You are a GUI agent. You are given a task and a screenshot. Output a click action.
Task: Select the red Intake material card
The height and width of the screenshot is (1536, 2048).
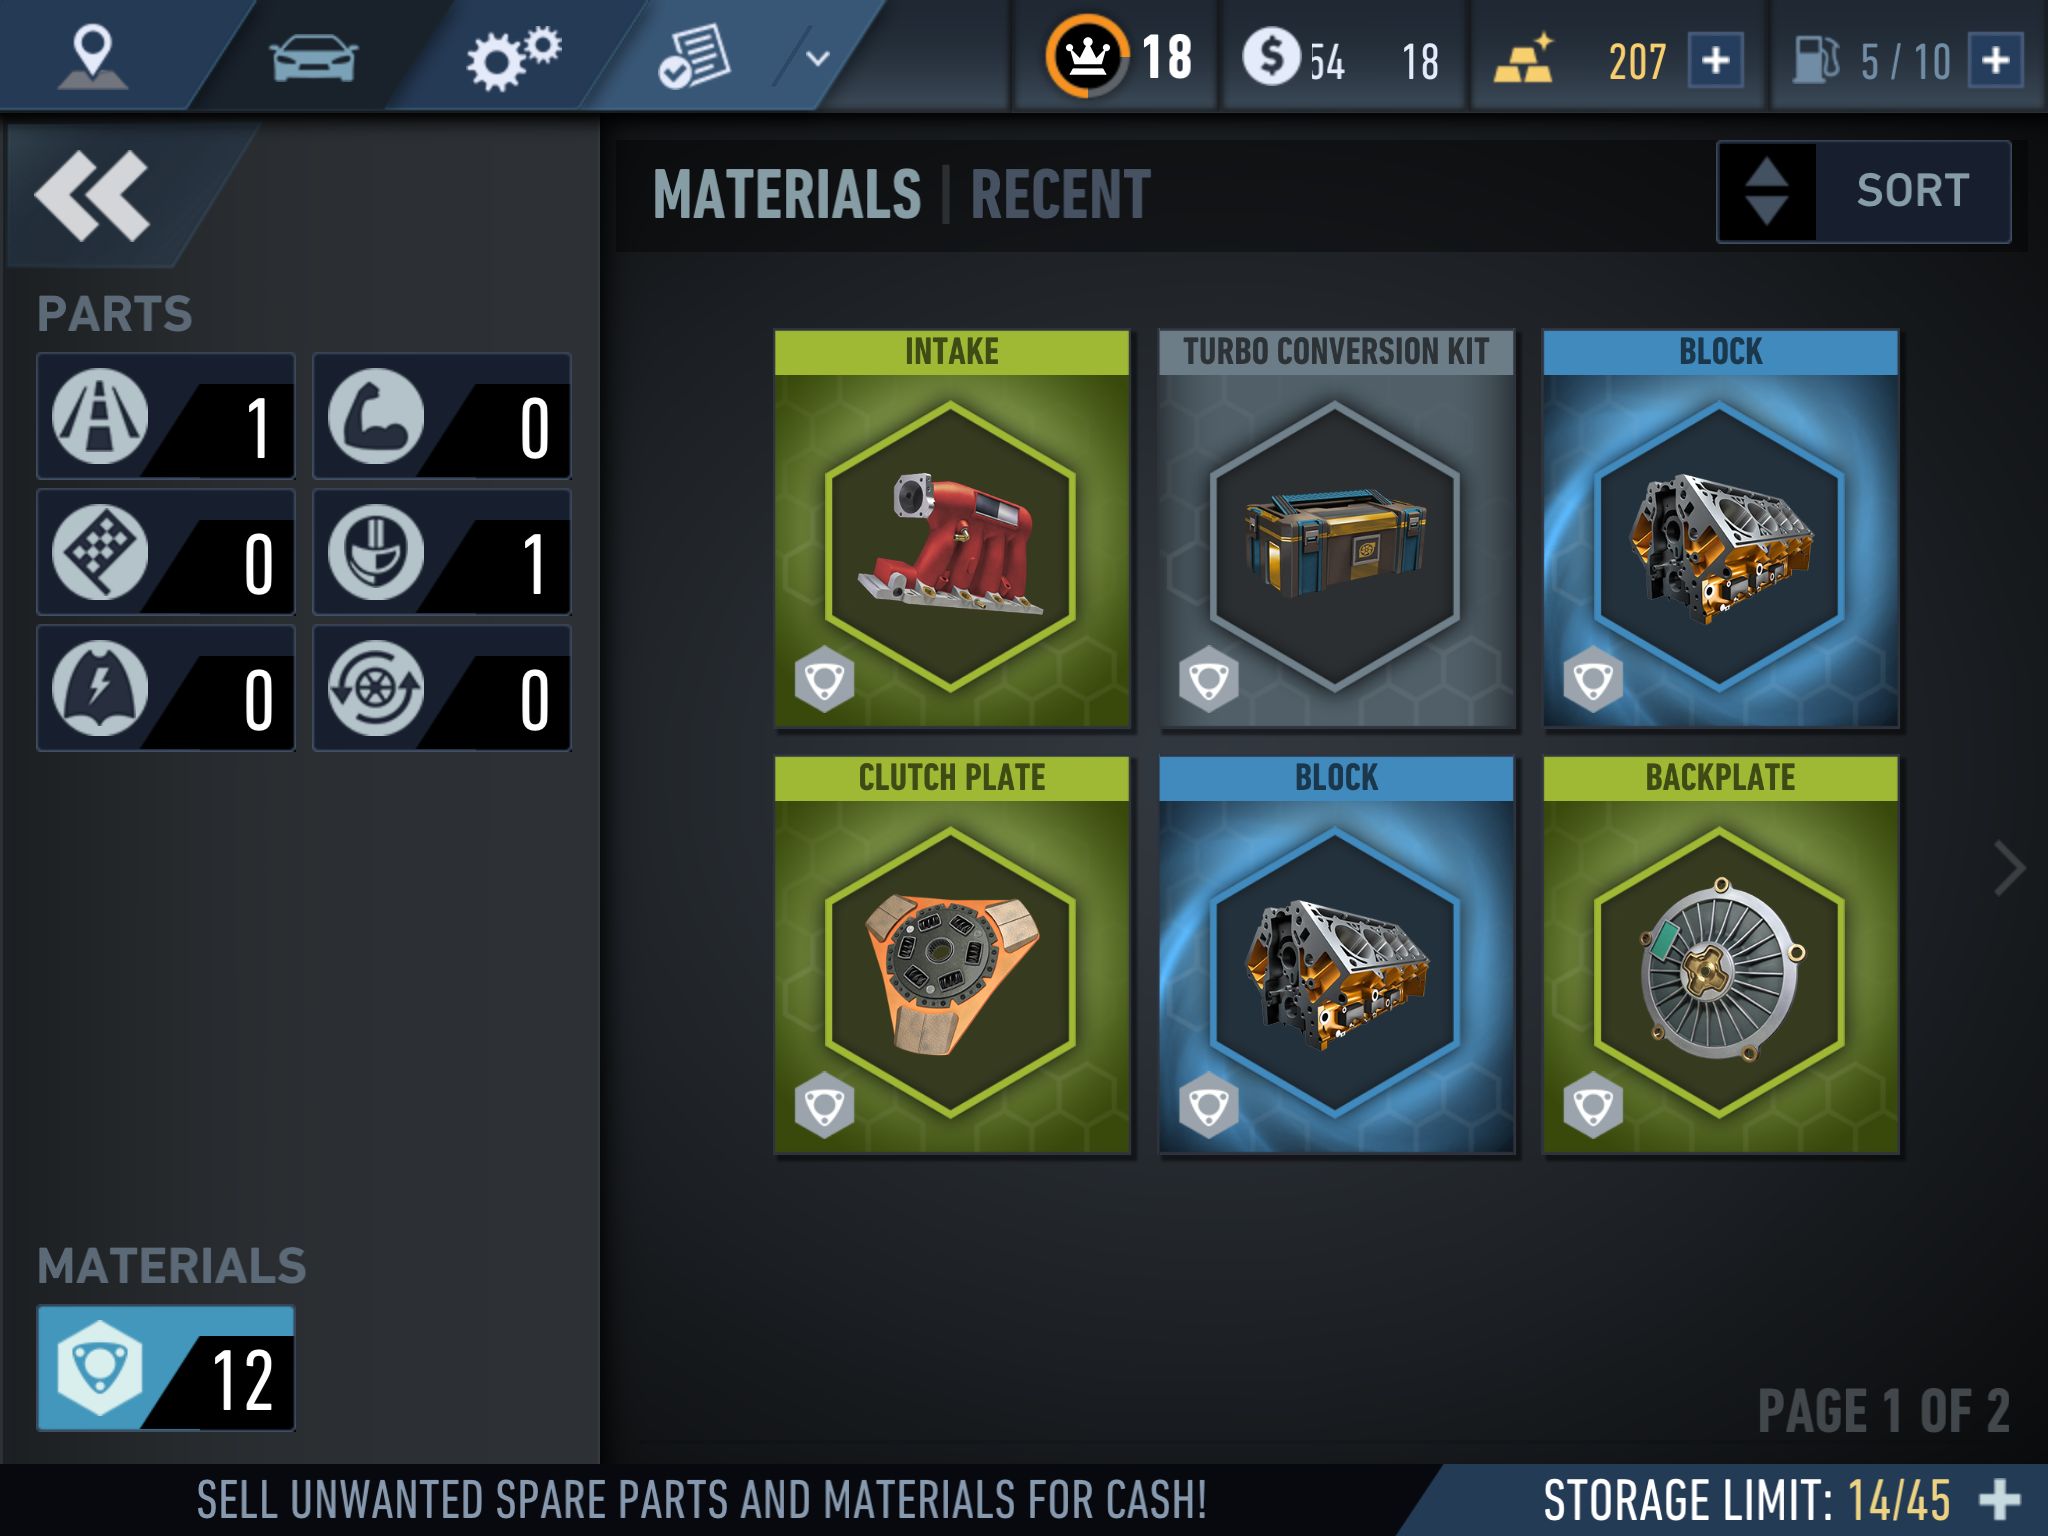(952, 529)
